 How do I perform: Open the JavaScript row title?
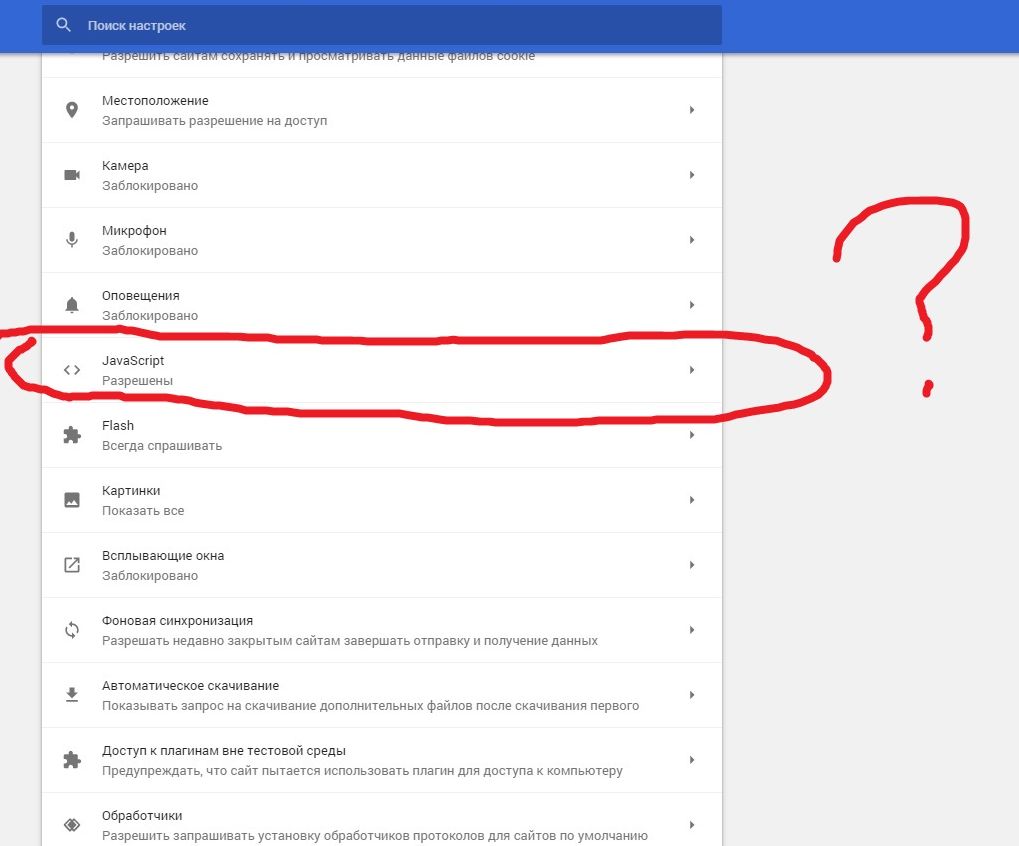(x=133, y=361)
